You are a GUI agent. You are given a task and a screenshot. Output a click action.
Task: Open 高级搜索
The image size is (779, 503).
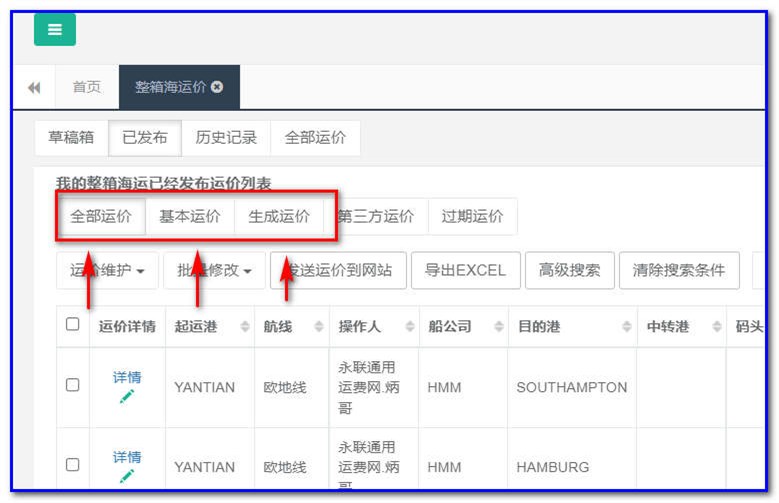(570, 270)
